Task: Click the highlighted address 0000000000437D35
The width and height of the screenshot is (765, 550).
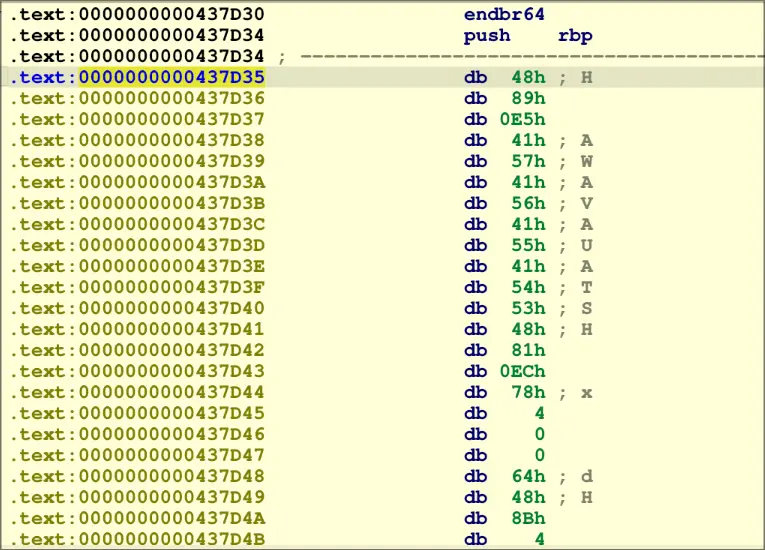Action: tap(172, 77)
